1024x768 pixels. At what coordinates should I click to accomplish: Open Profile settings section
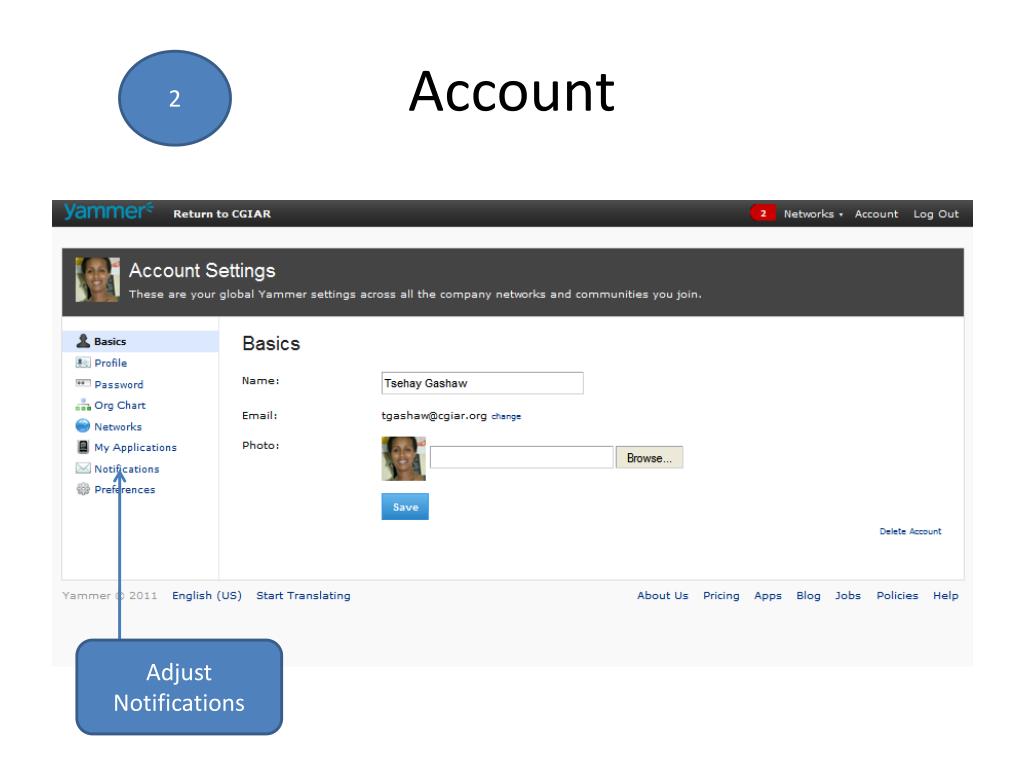(x=110, y=363)
